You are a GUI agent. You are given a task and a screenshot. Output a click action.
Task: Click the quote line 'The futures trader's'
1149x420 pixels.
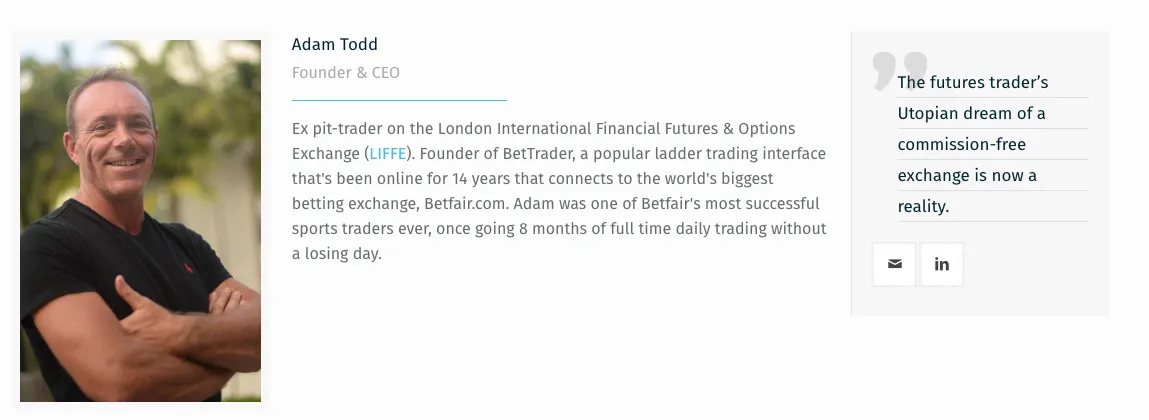click(972, 83)
